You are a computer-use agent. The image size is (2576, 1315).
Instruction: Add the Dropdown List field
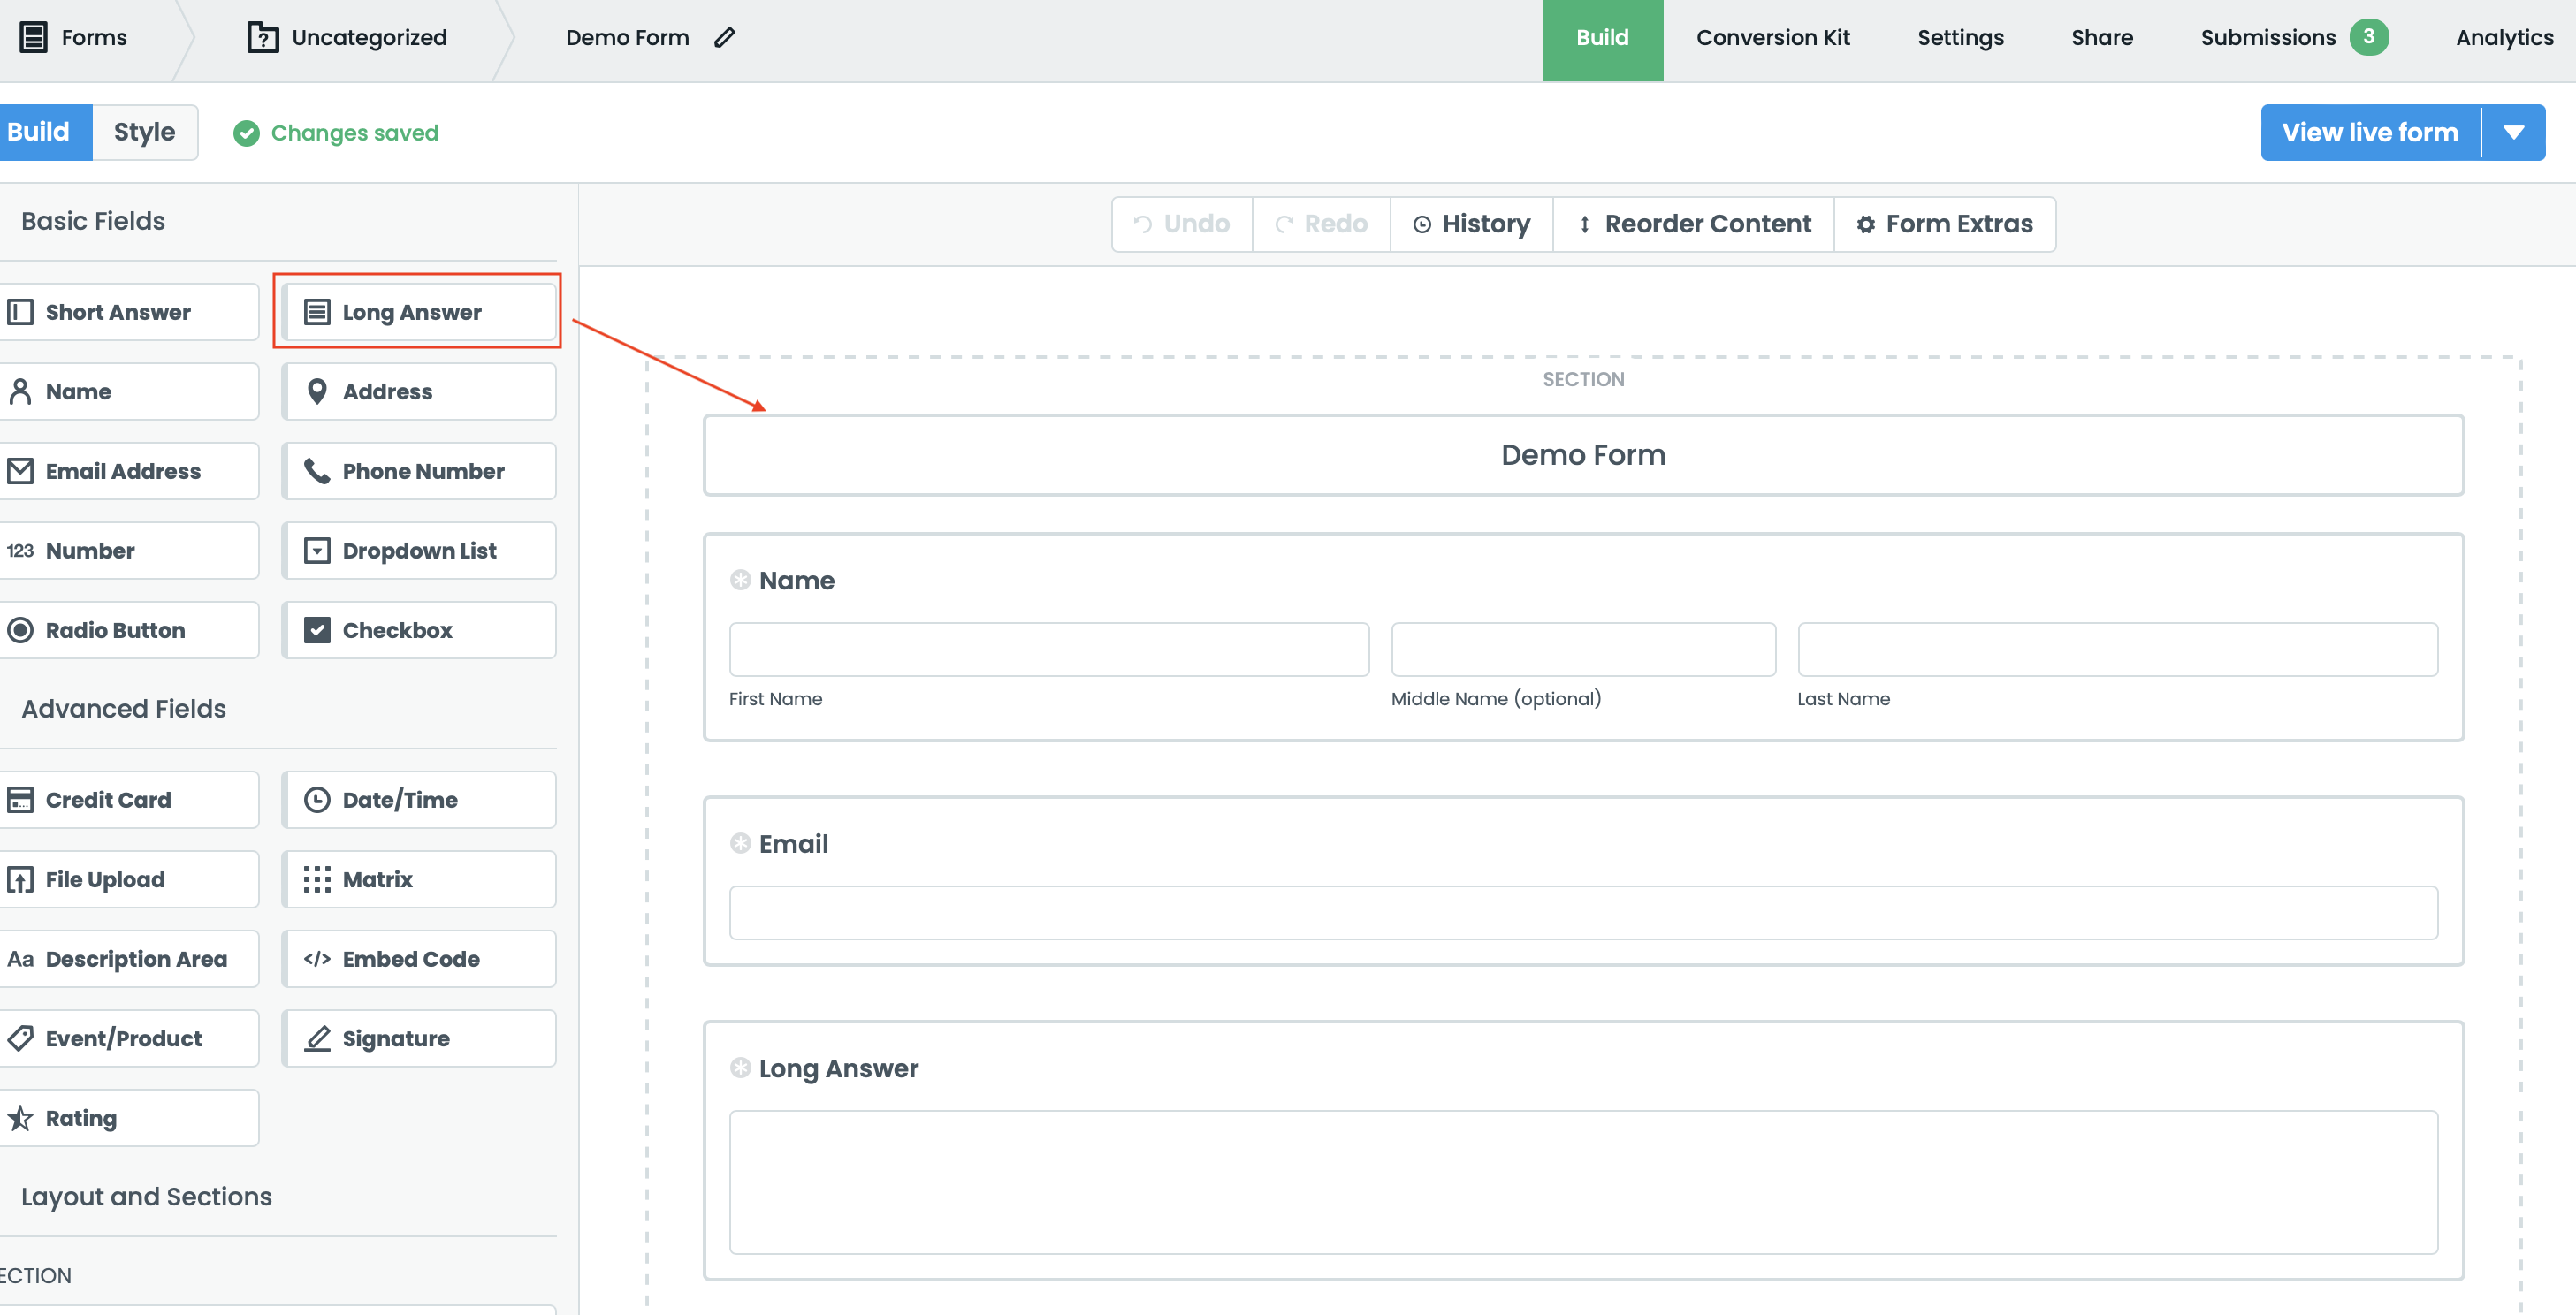pyautogui.click(x=418, y=550)
